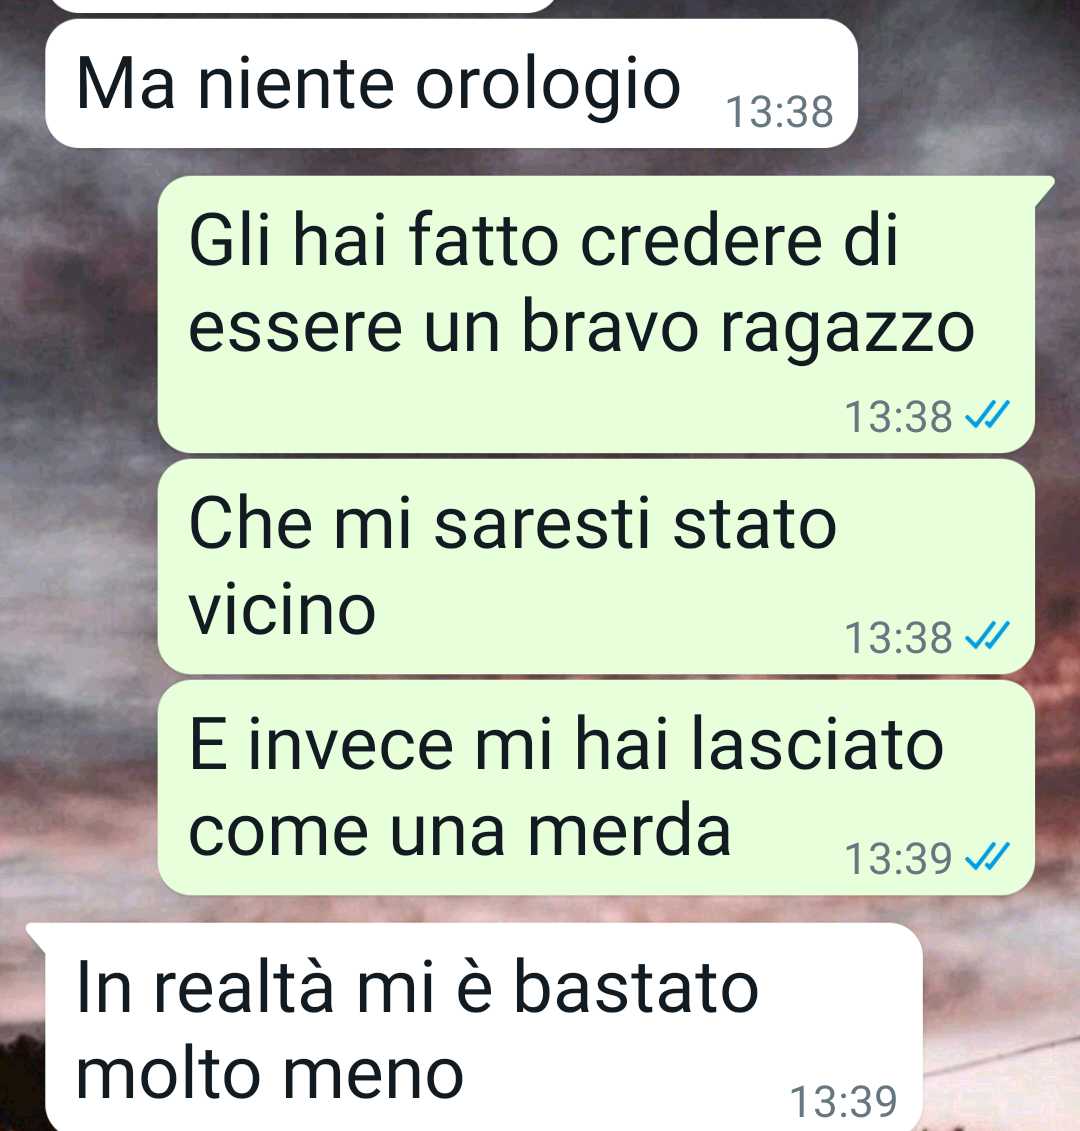Tap the partial white bubble at the top edge

click(x=303, y=6)
